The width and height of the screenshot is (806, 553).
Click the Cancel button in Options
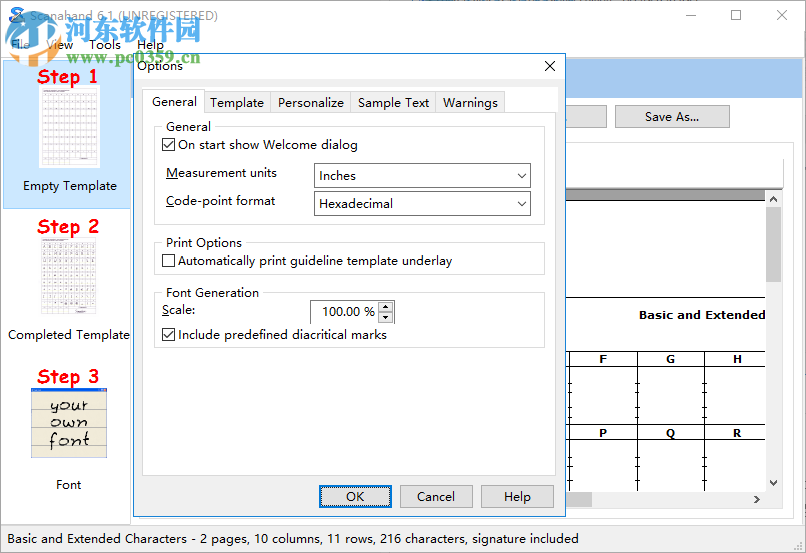pyautogui.click(x=436, y=496)
